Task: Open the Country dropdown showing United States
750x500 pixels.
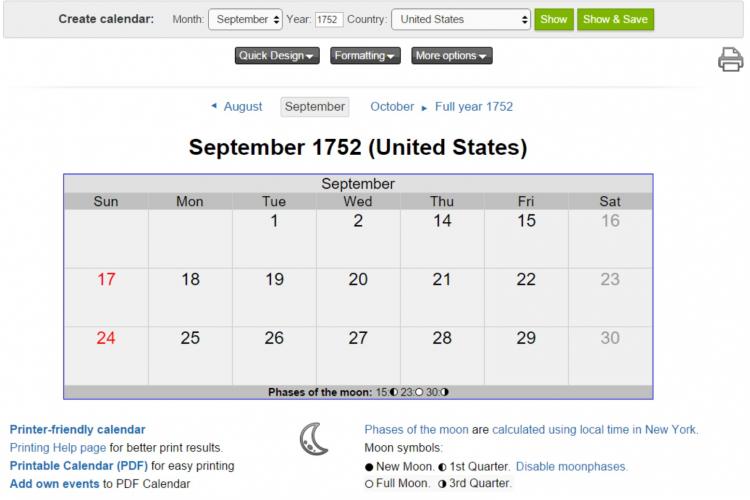Action: click(461, 20)
